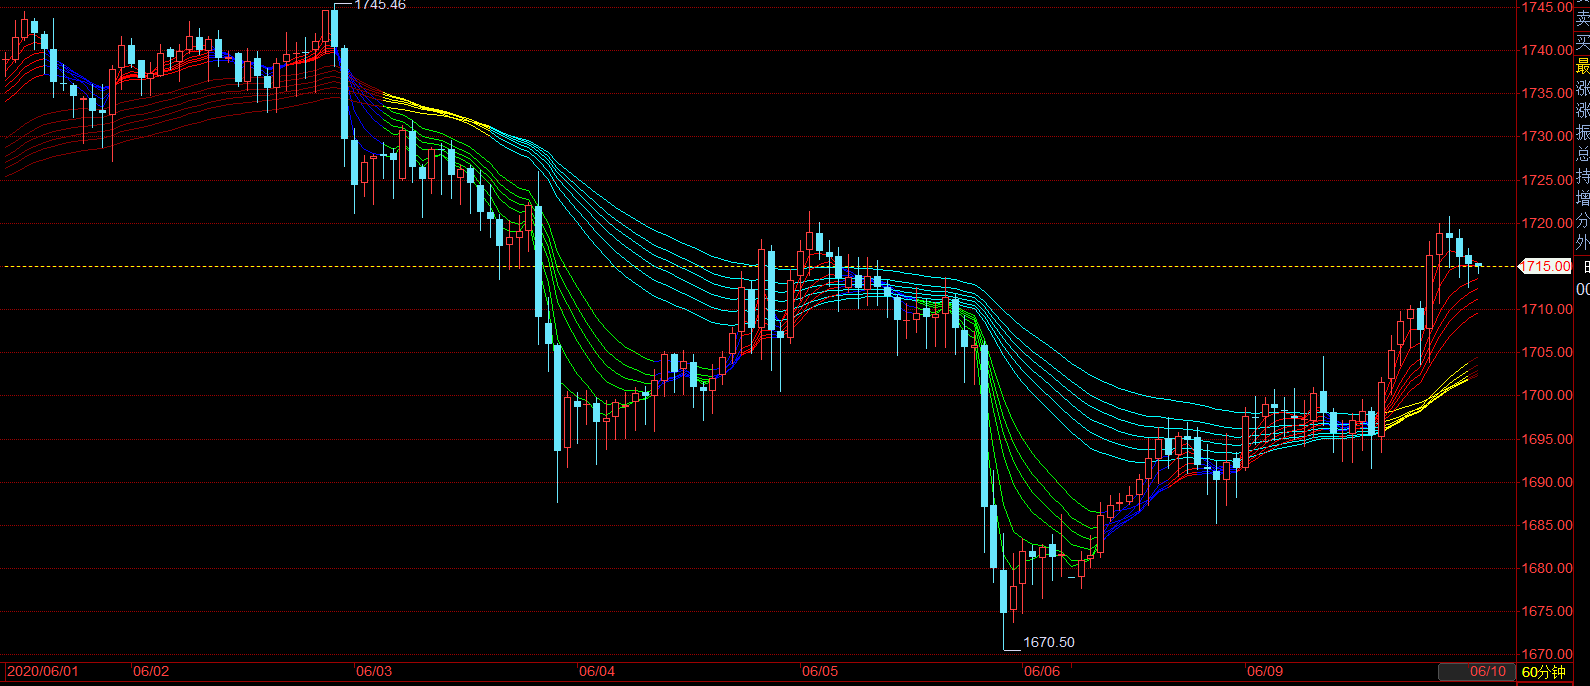Click the 1680.00 price axis label
Screen dimensions: 1590x686
coord(1547,568)
